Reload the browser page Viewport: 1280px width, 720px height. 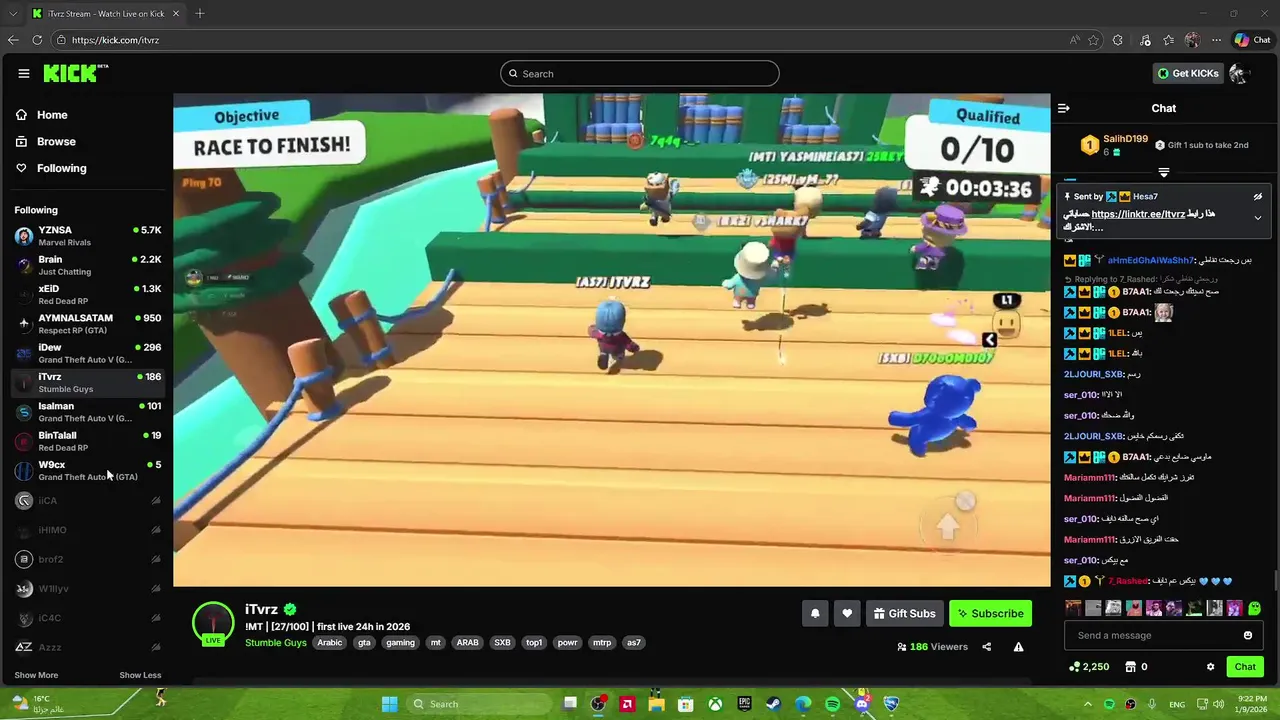tap(37, 40)
